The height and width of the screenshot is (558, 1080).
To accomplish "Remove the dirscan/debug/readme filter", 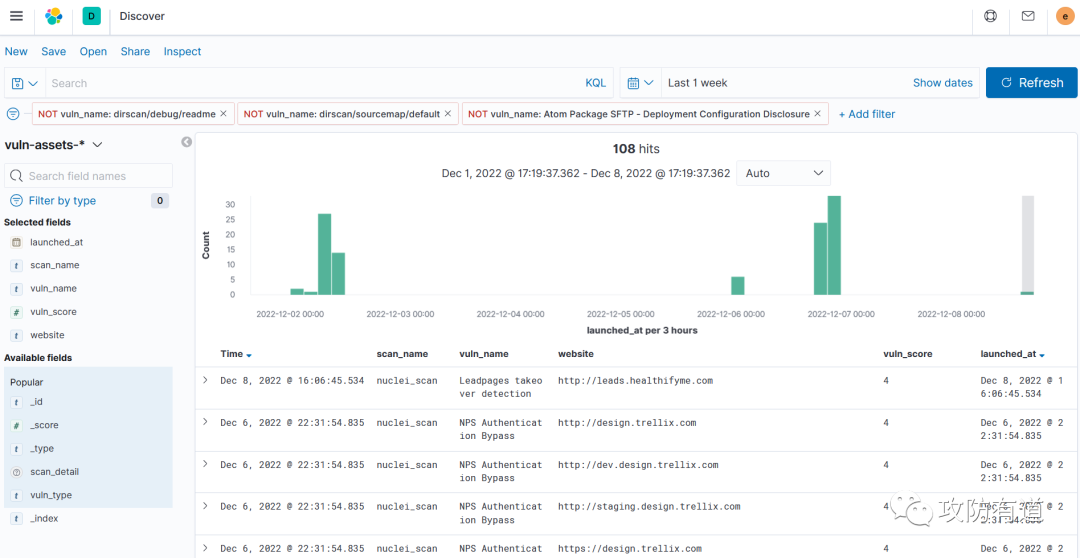I will [x=223, y=114].
